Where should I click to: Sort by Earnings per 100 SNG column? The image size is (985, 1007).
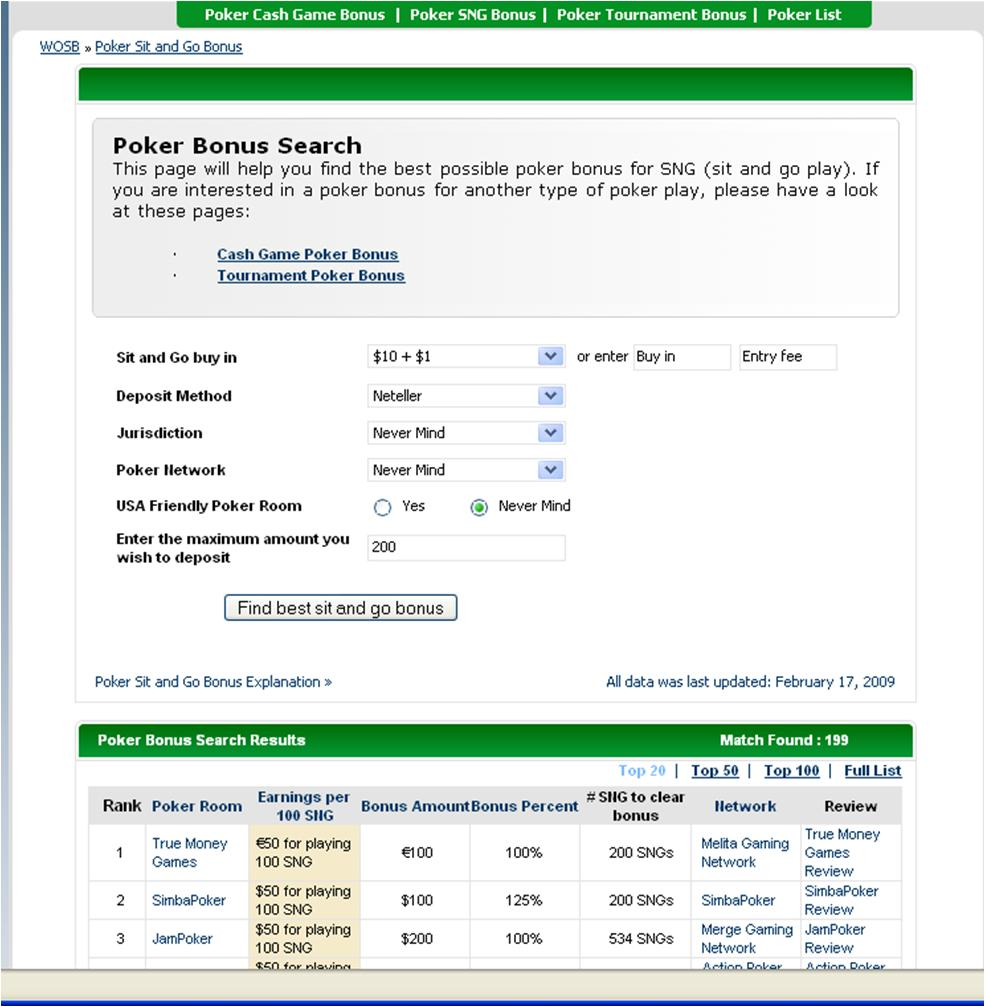(304, 806)
